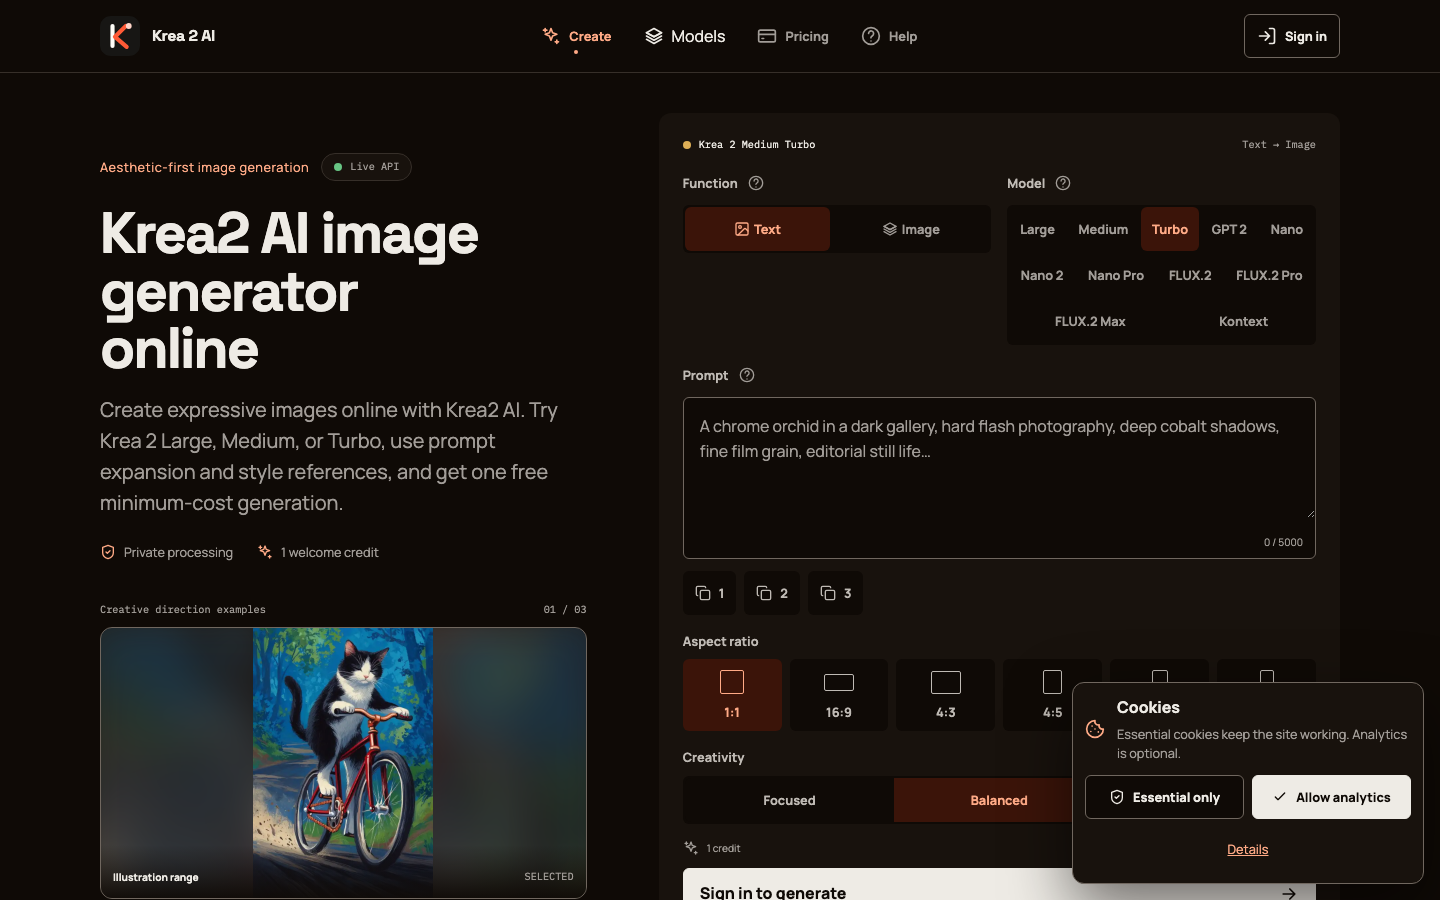The height and width of the screenshot is (900, 1440).
Task: Click the Creative direction examples label
Action: tap(183, 609)
